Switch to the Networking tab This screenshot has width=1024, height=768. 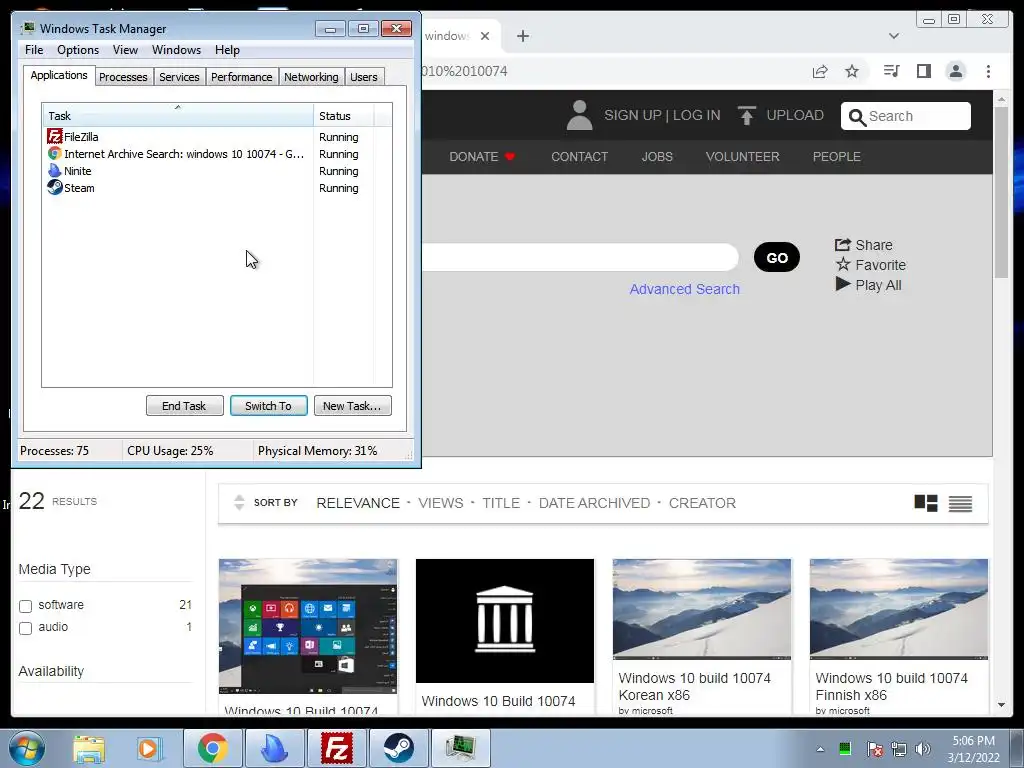tap(311, 77)
